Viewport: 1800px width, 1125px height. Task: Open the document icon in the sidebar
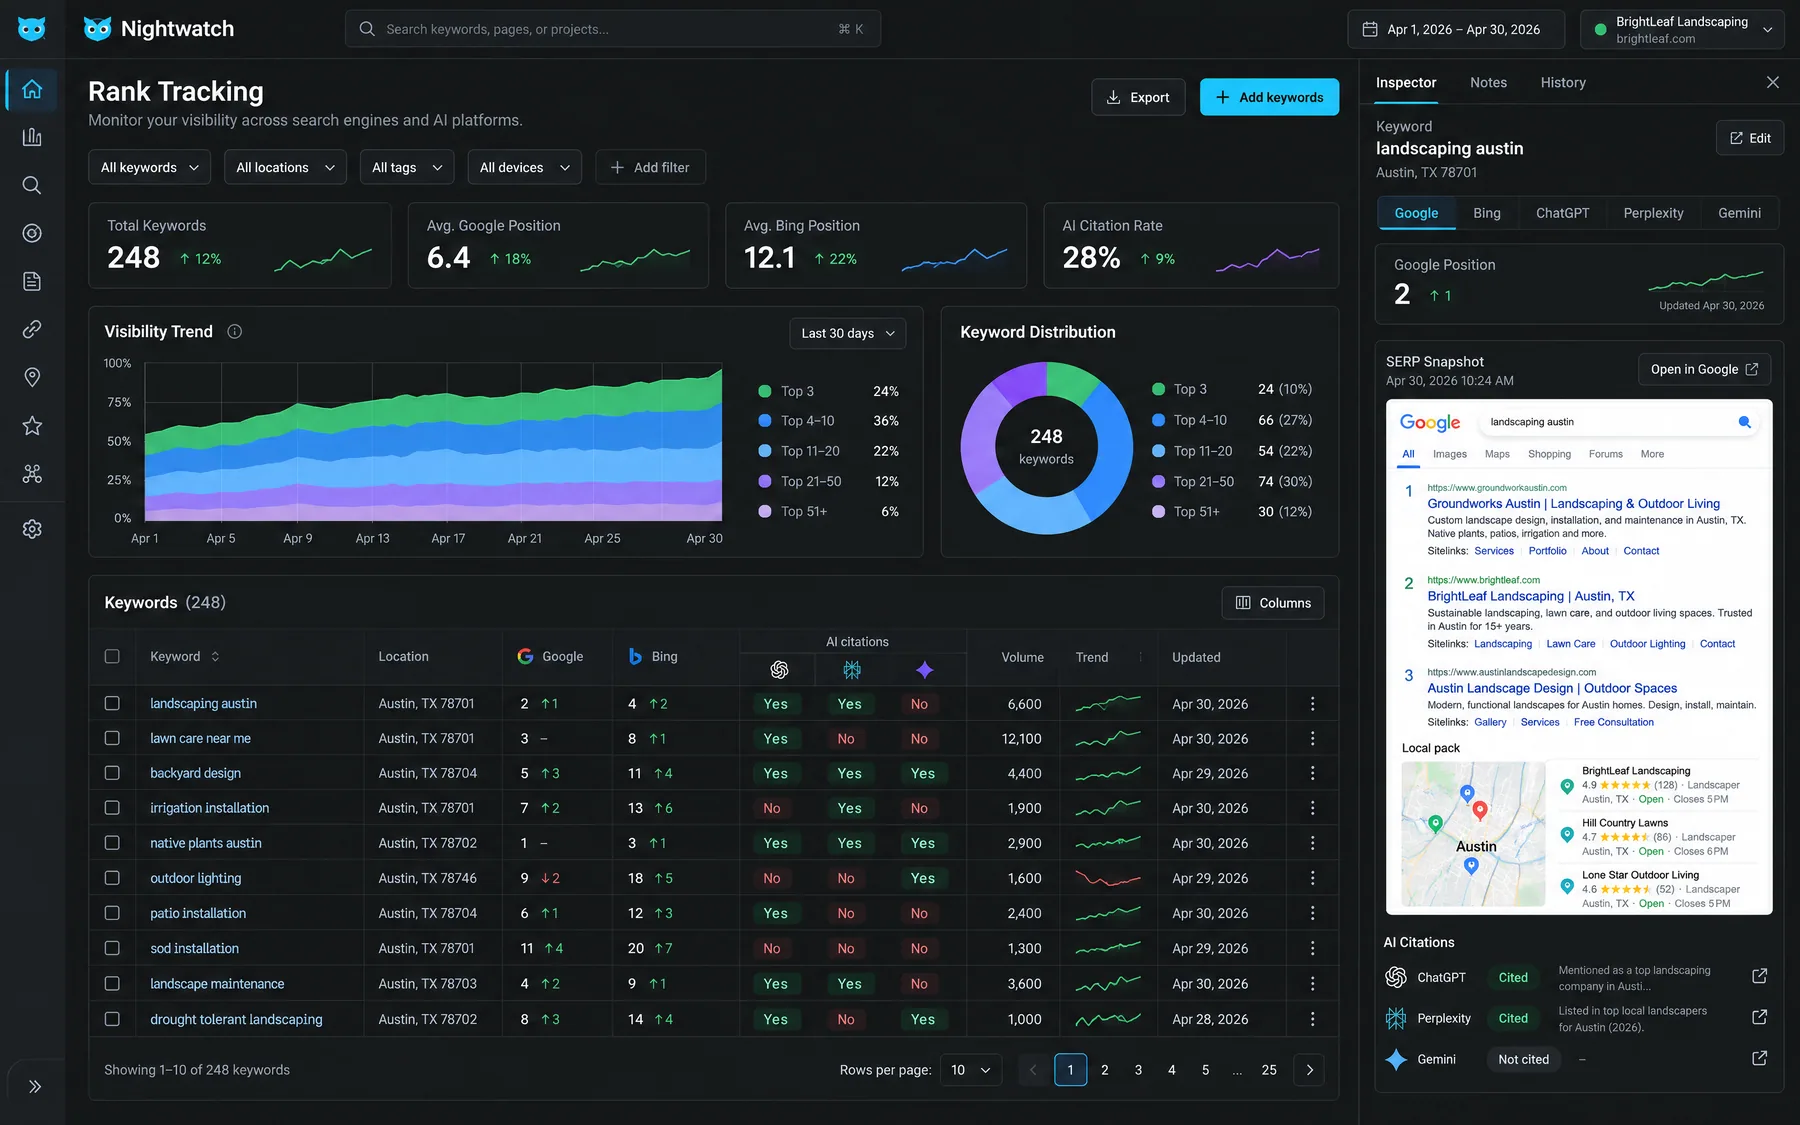[32, 281]
